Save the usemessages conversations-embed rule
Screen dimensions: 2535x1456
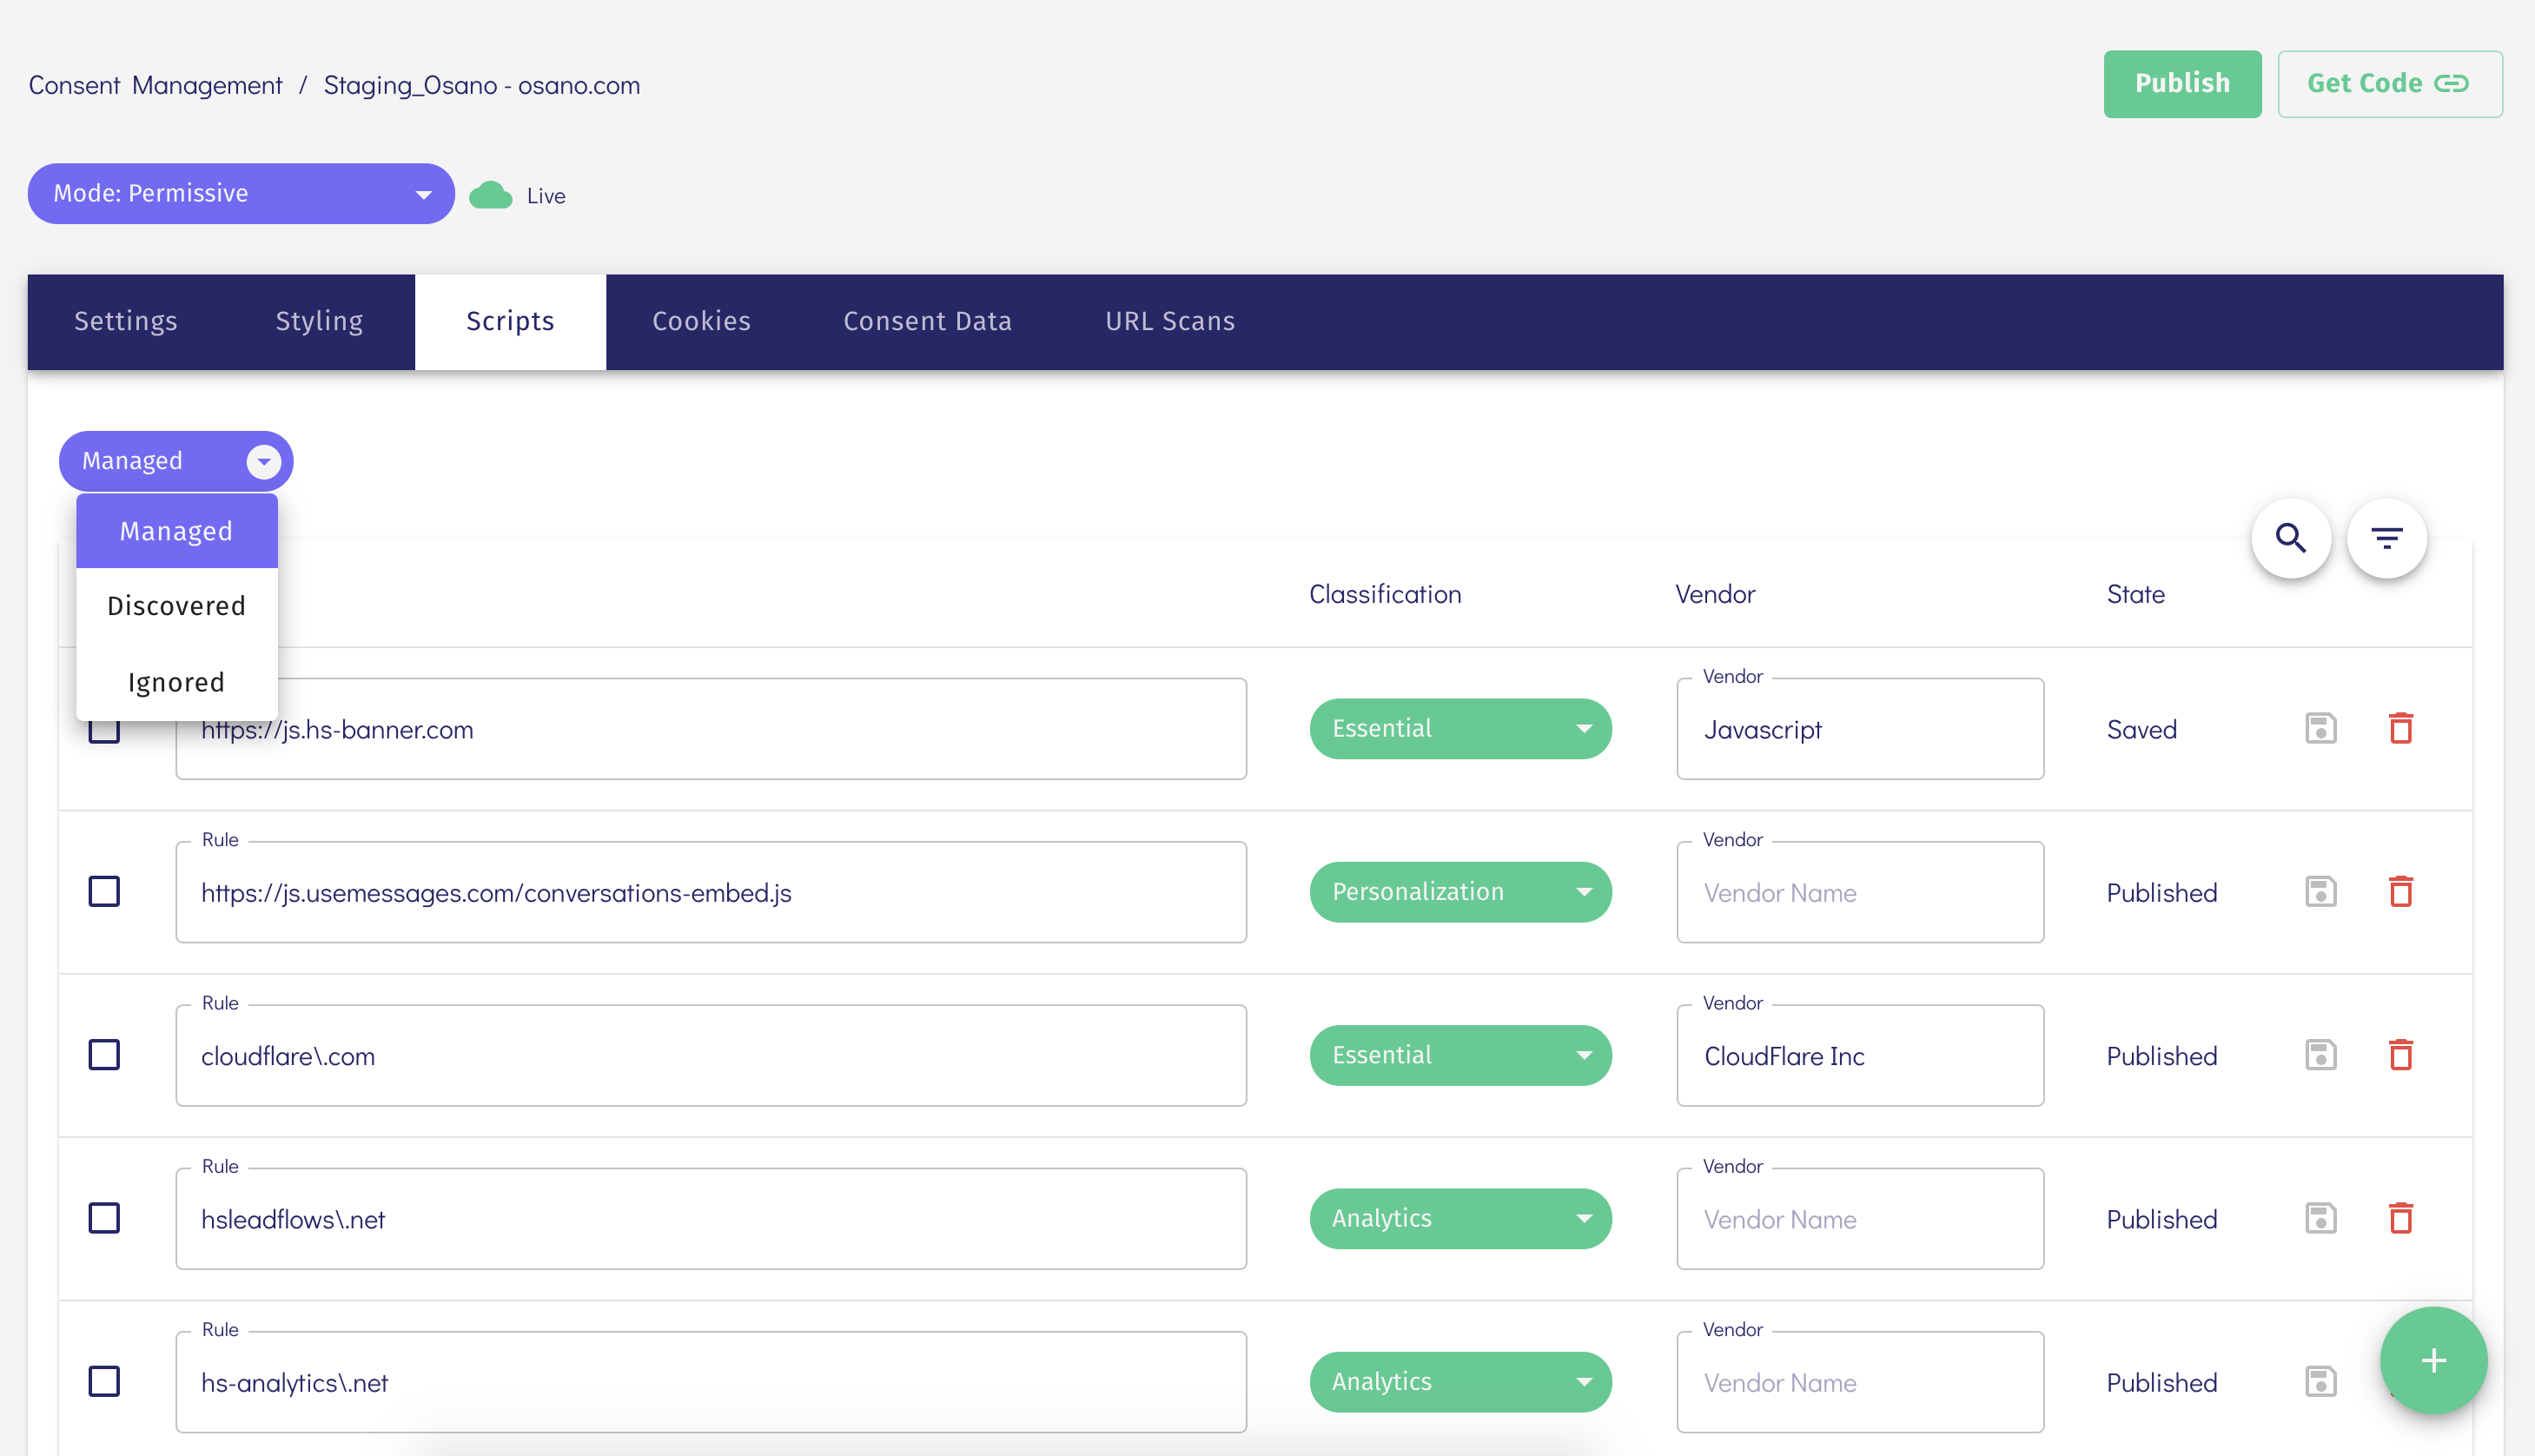pyautogui.click(x=2320, y=891)
